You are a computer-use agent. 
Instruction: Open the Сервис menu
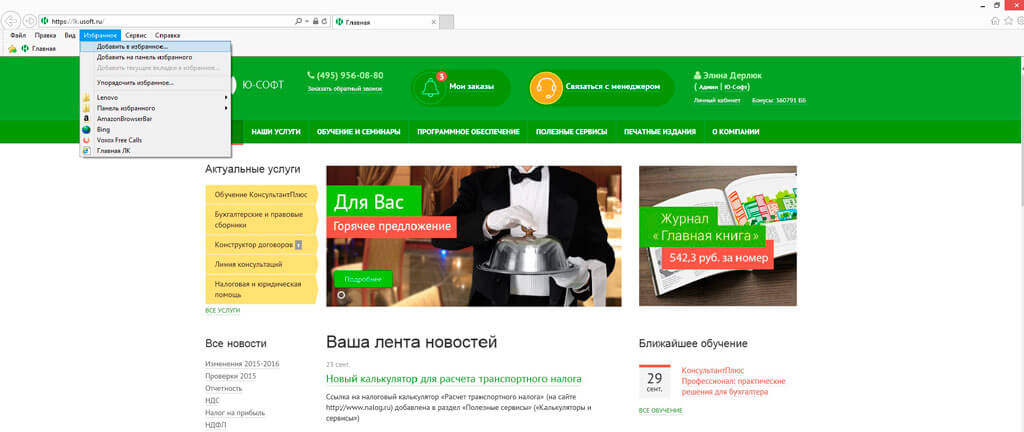coord(138,35)
